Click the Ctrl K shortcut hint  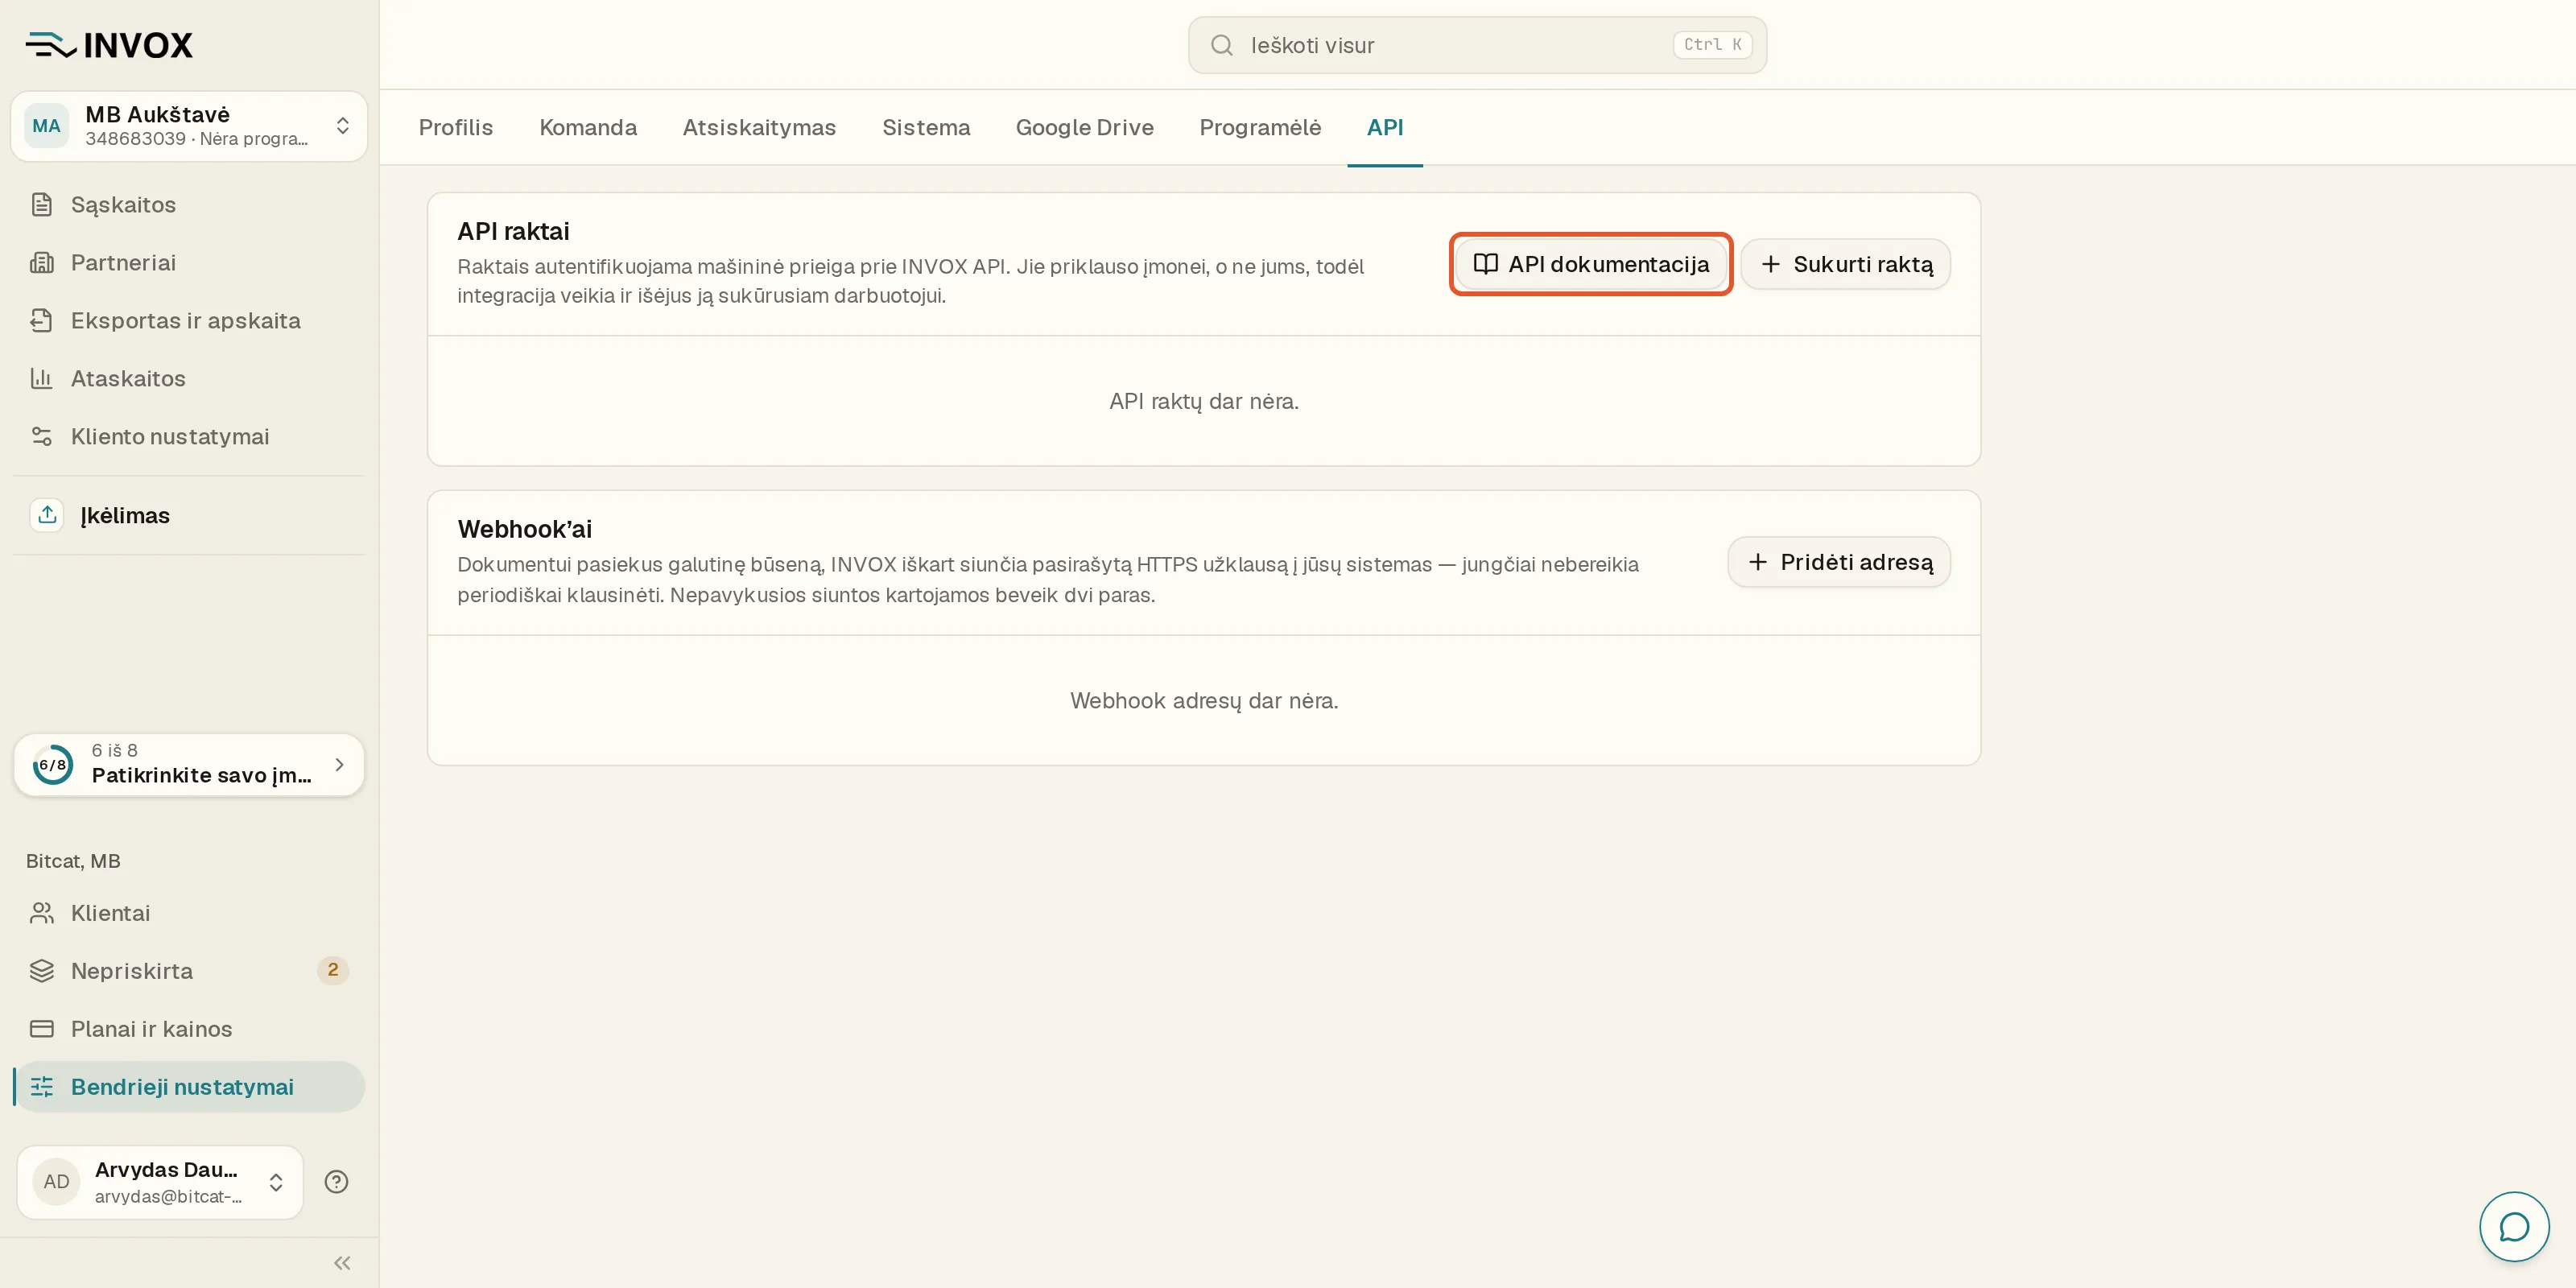click(x=1712, y=45)
